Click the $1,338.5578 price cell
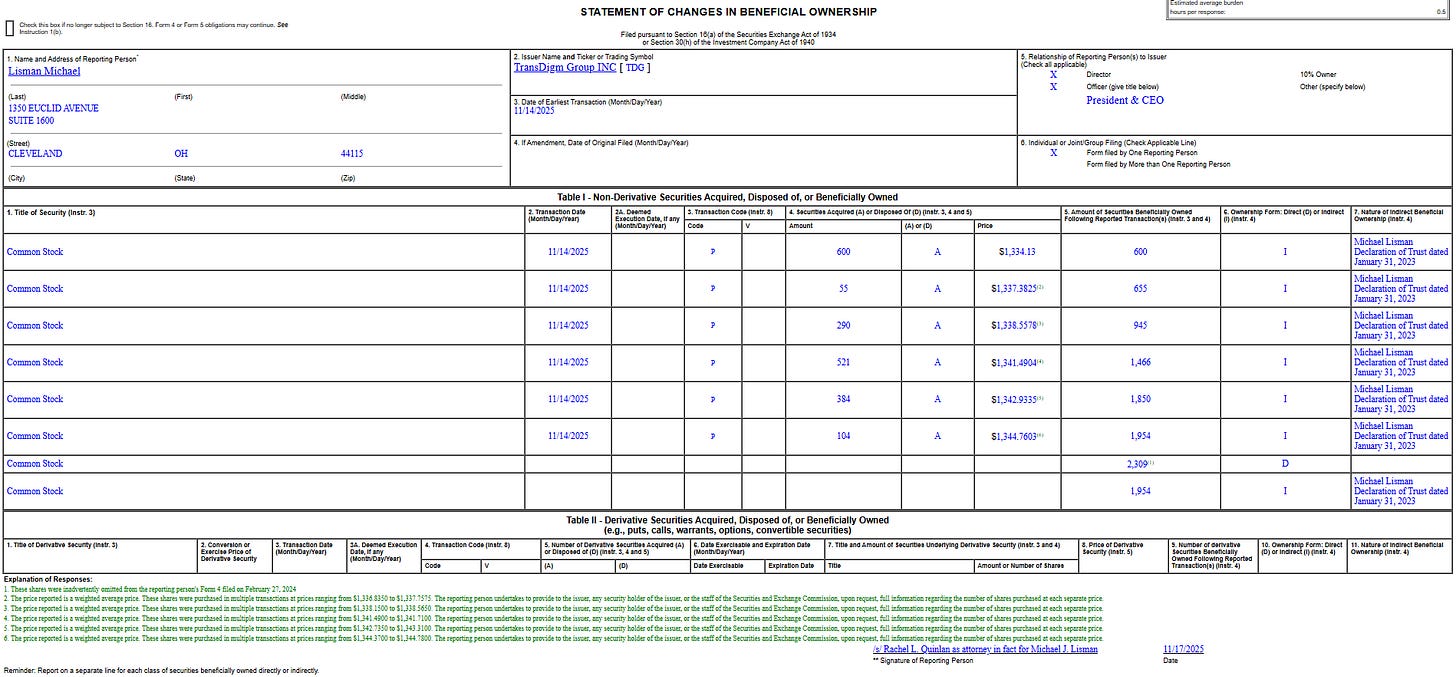This screenshot has height=677, width=1456. [1017, 326]
